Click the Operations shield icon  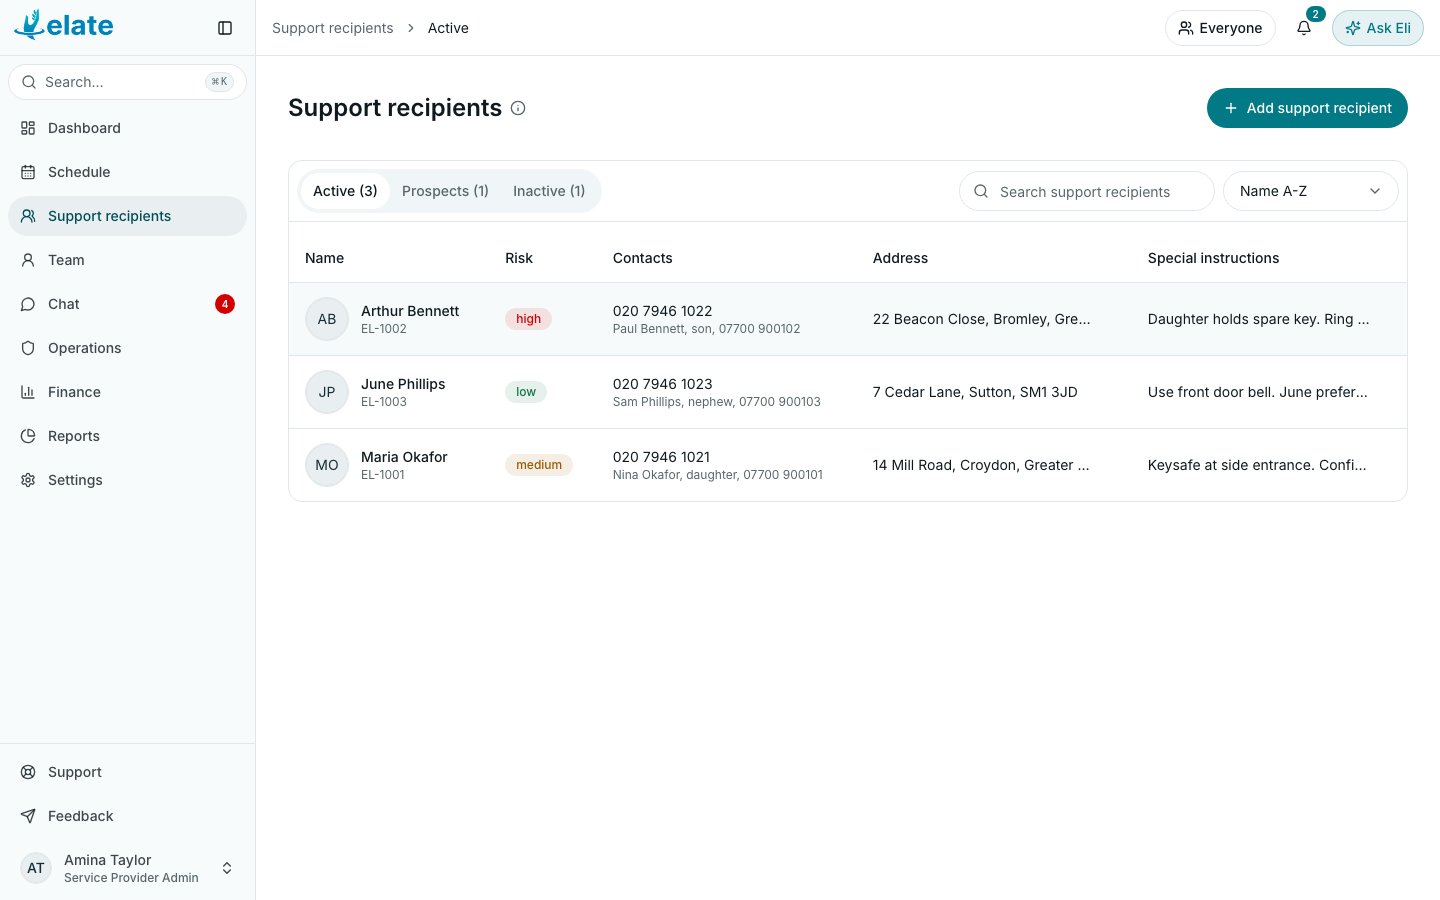click(28, 348)
